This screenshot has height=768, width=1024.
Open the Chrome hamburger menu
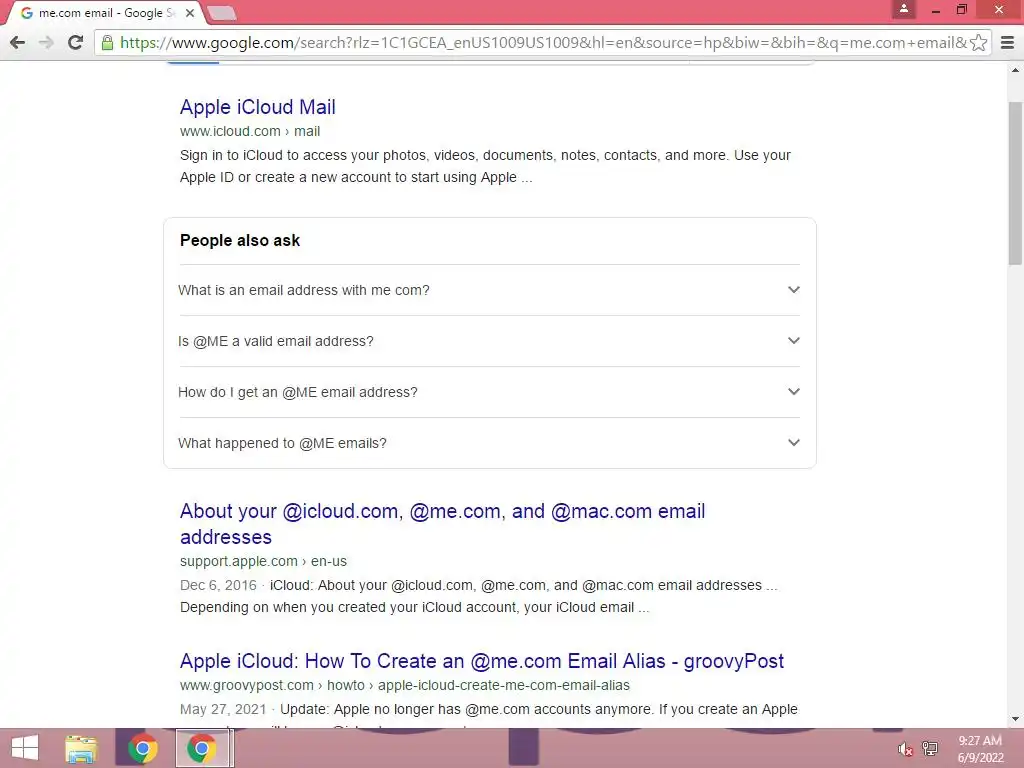(1007, 42)
